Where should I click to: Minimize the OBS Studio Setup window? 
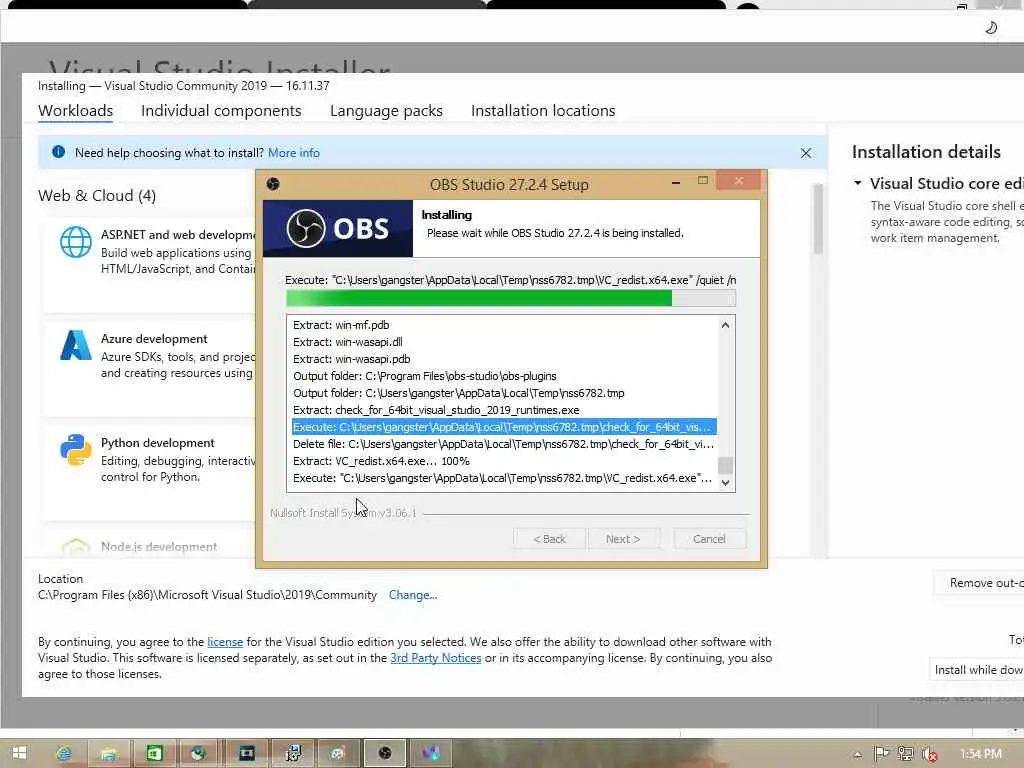pos(676,182)
